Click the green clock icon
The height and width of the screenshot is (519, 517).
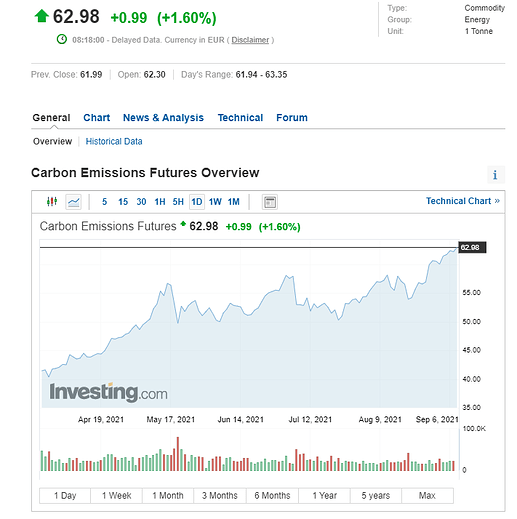62,39
